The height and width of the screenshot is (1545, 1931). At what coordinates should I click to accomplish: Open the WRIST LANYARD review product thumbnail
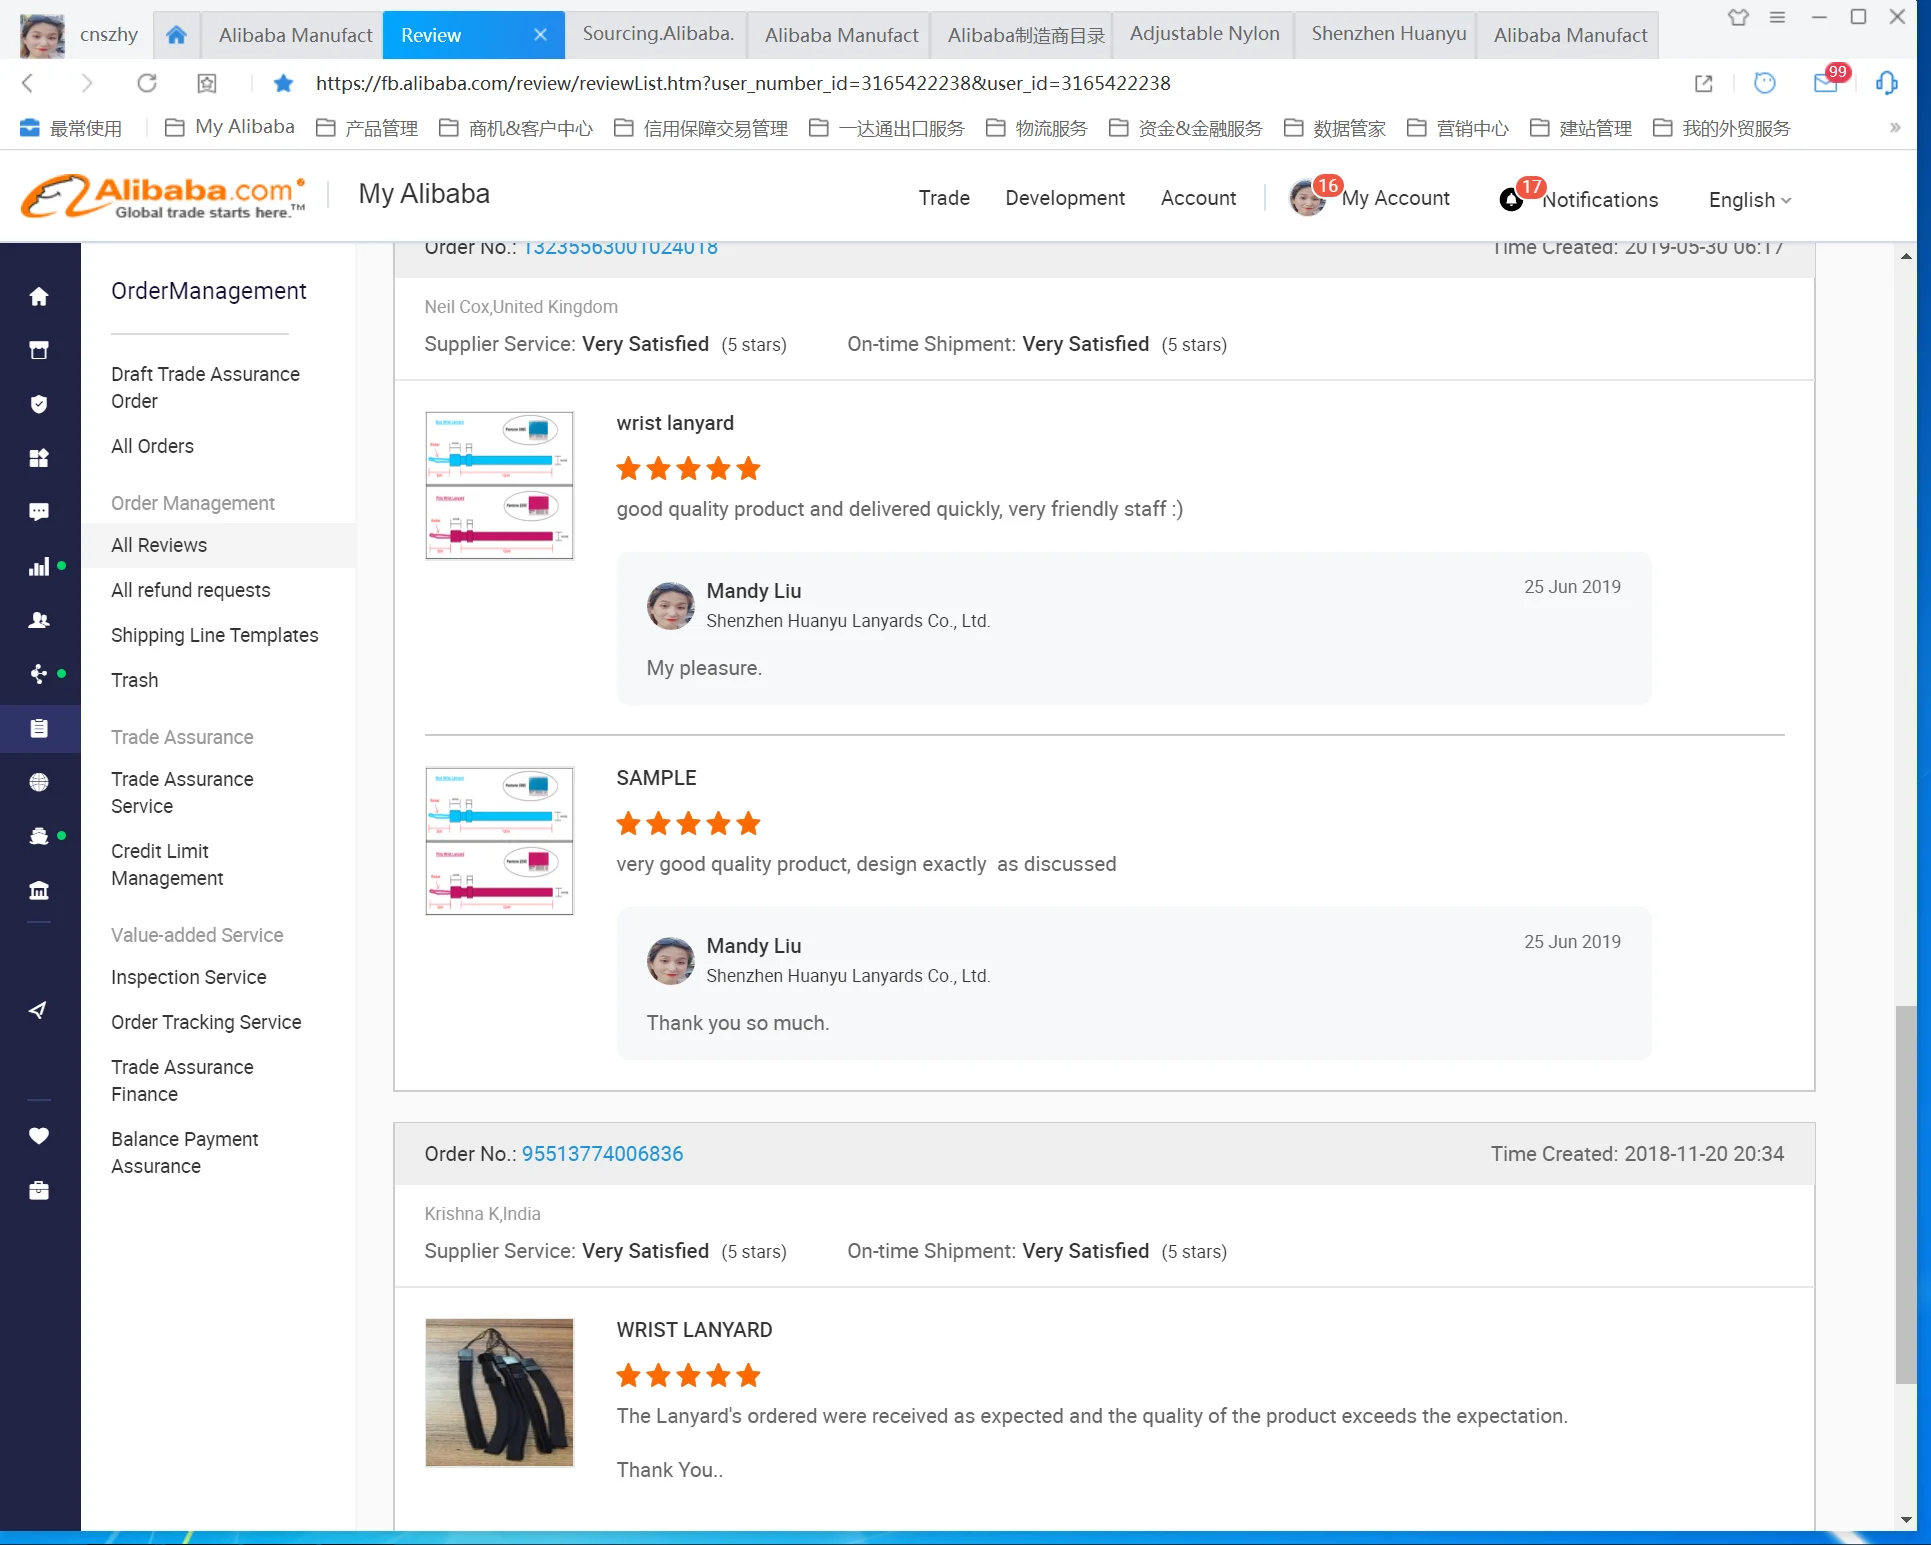(499, 1393)
